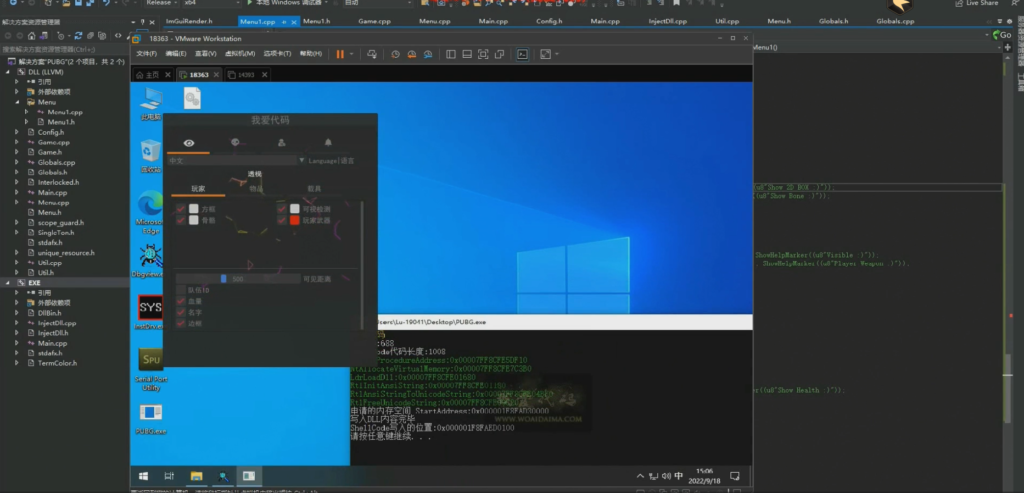The height and width of the screenshot is (493, 1024).
Task: Collapse the EXE project node
Action: pyautogui.click(x=9, y=283)
